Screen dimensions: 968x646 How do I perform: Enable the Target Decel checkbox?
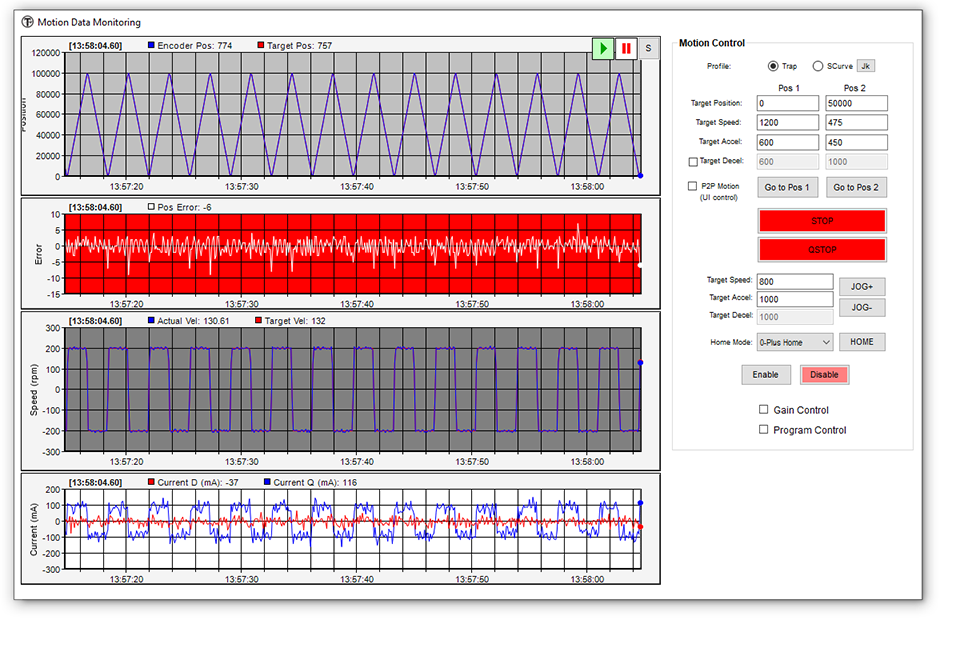click(693, 161)
